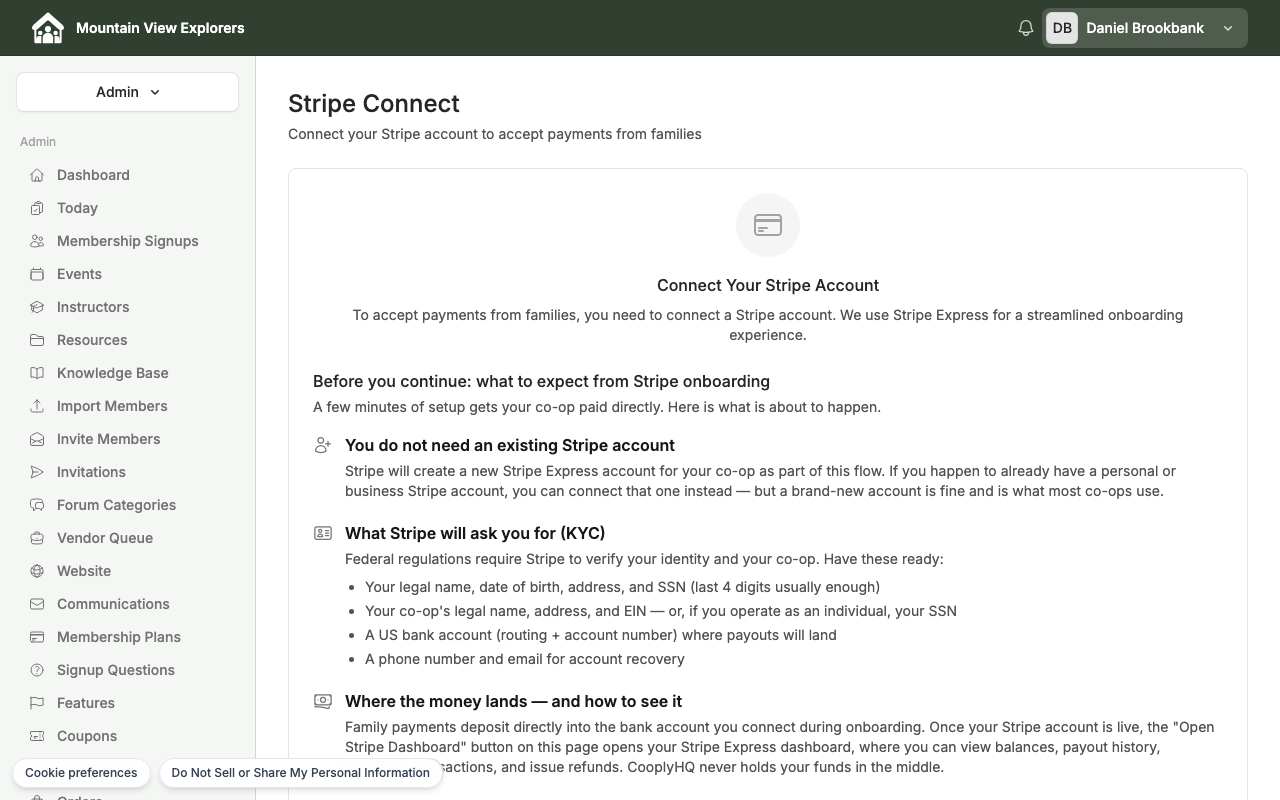Click the Instructors graduation cap icon
The image size is (1280, 800).
tap(37, 307)
